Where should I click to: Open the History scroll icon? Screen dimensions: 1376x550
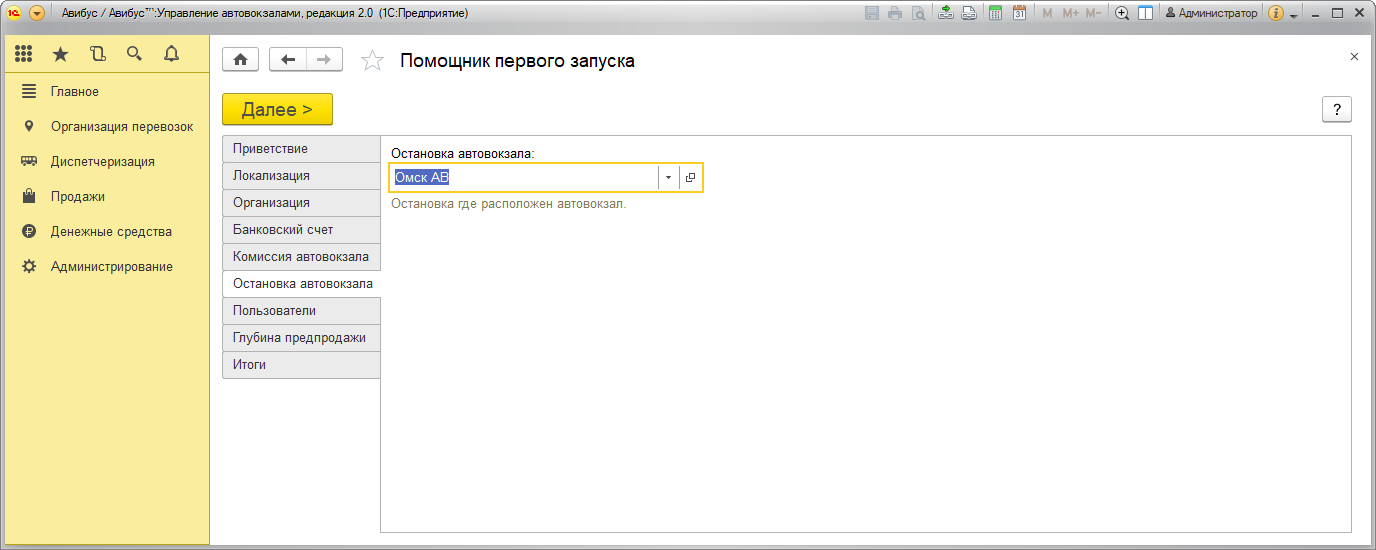tap(97, 54)
